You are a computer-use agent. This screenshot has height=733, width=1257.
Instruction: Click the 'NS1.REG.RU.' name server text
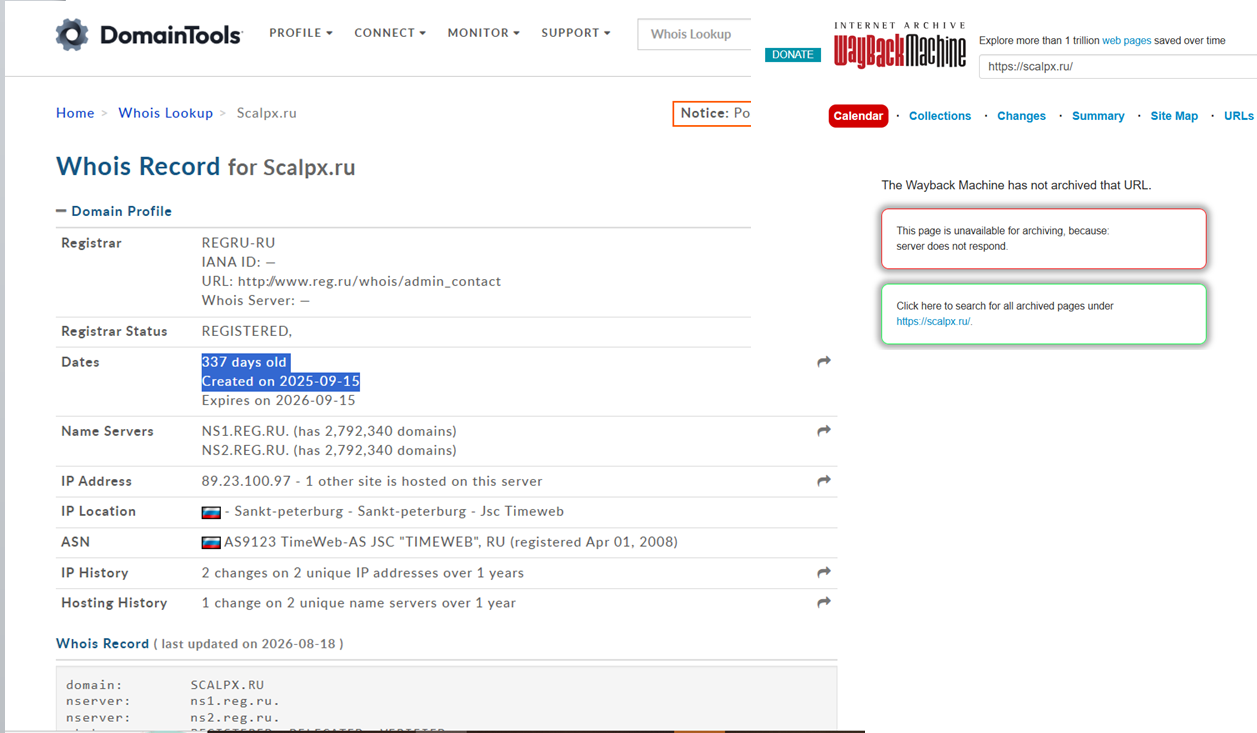tap(246, 431)
